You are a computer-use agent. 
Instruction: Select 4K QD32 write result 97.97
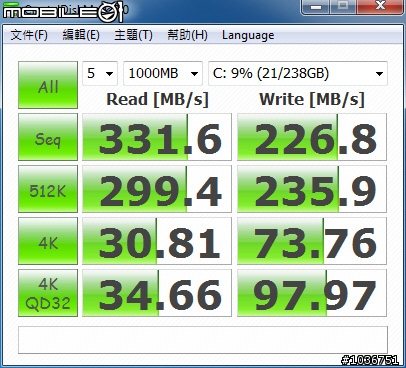(x=312, y=293)
